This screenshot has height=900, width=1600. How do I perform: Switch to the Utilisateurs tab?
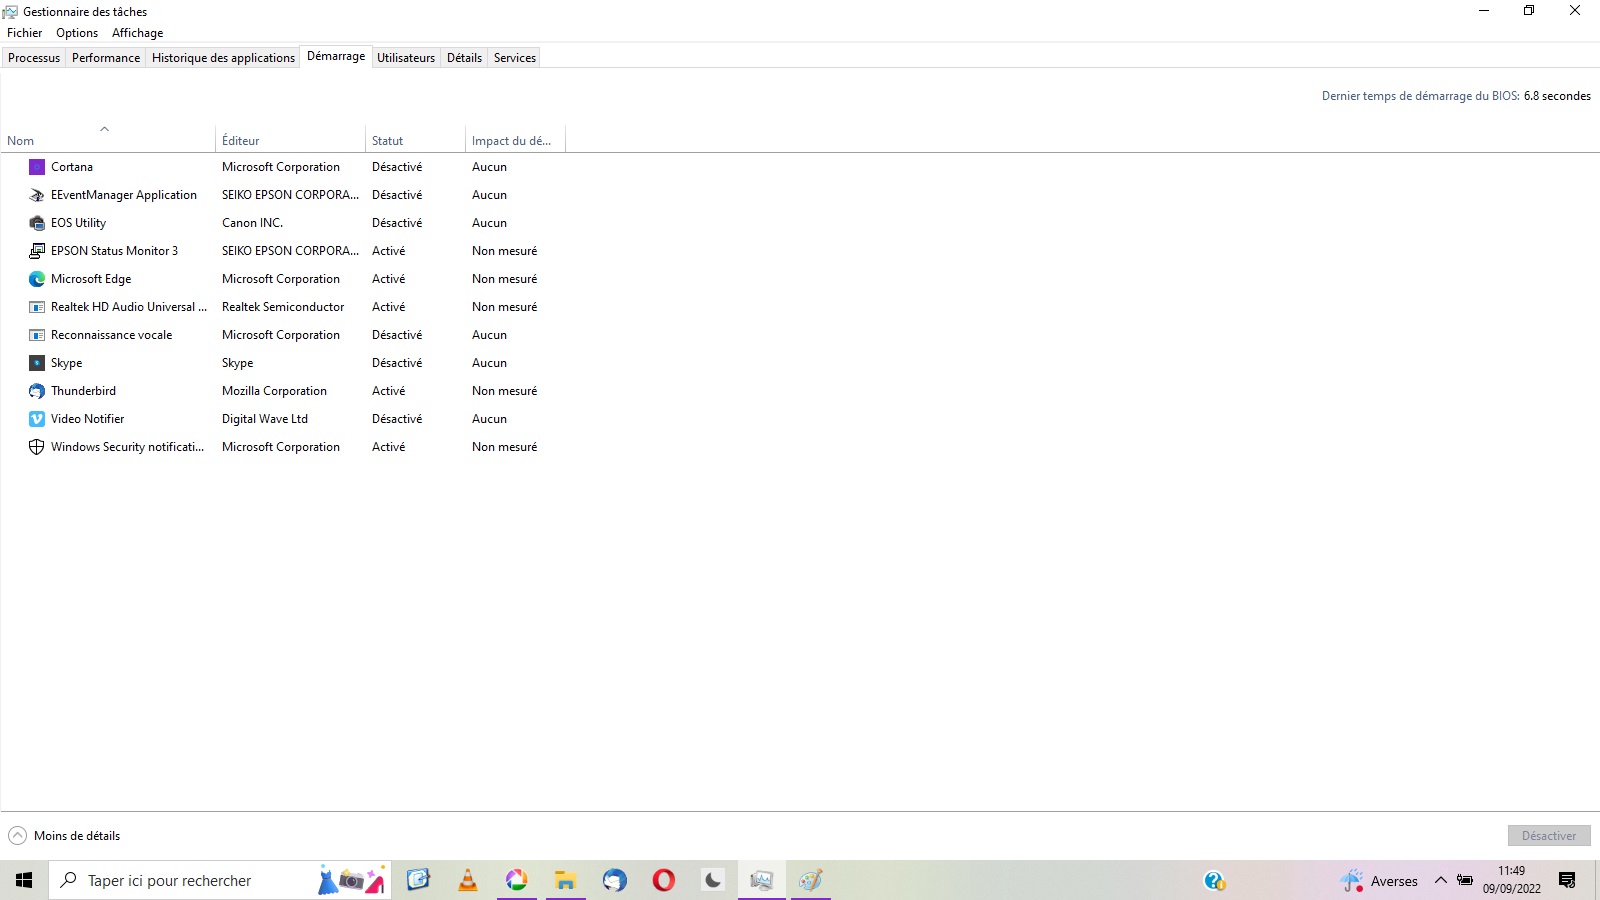tap(406, 58)
